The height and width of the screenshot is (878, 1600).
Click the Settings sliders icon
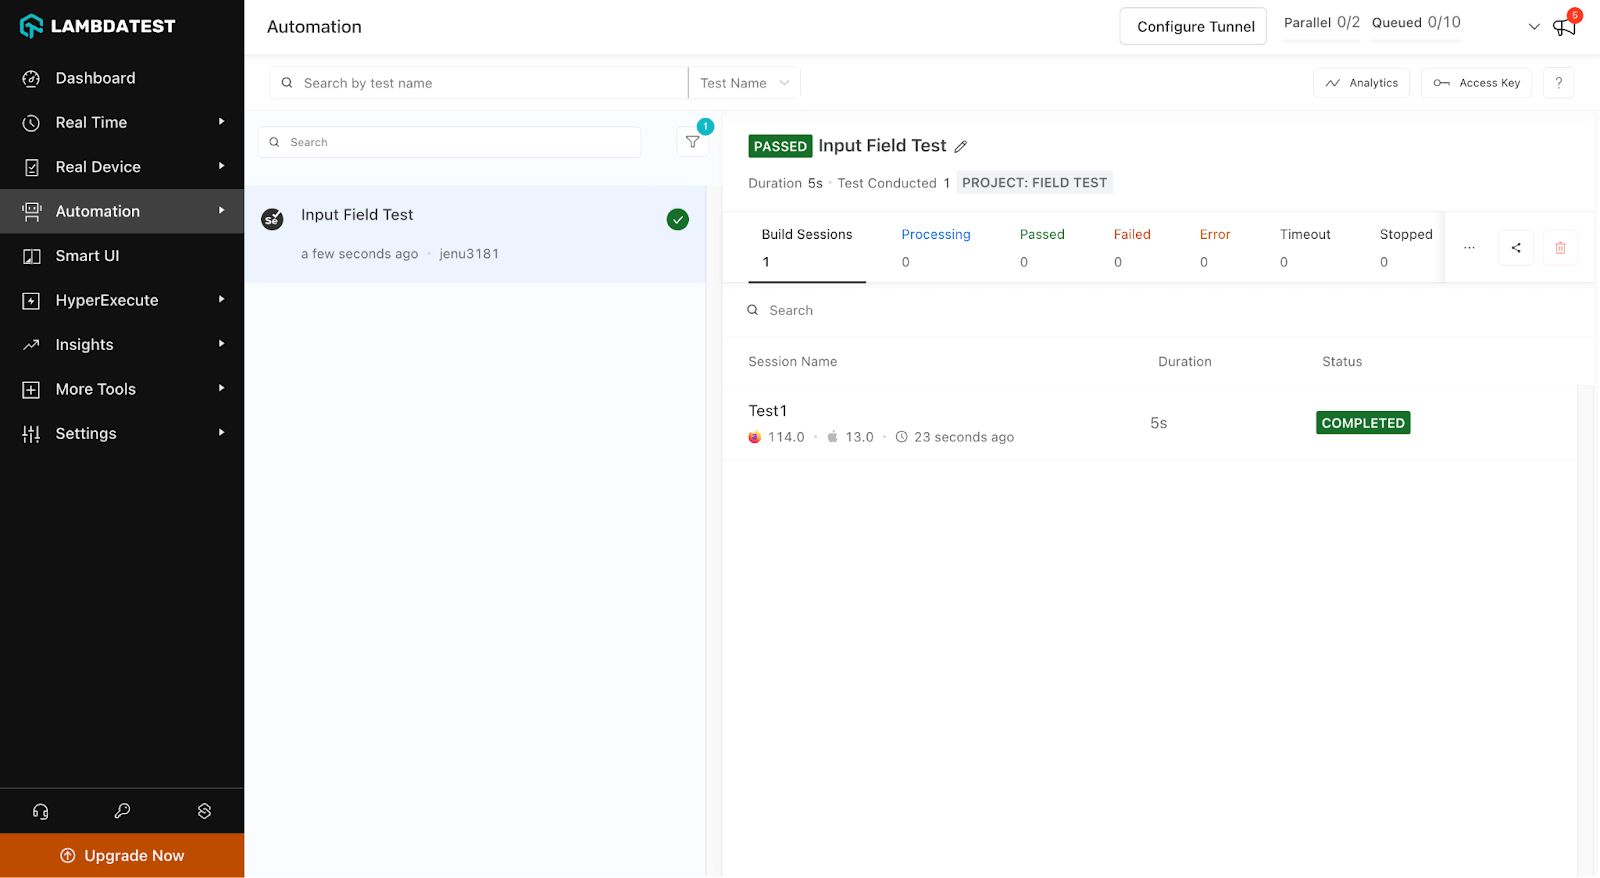[x=32, y=433]
